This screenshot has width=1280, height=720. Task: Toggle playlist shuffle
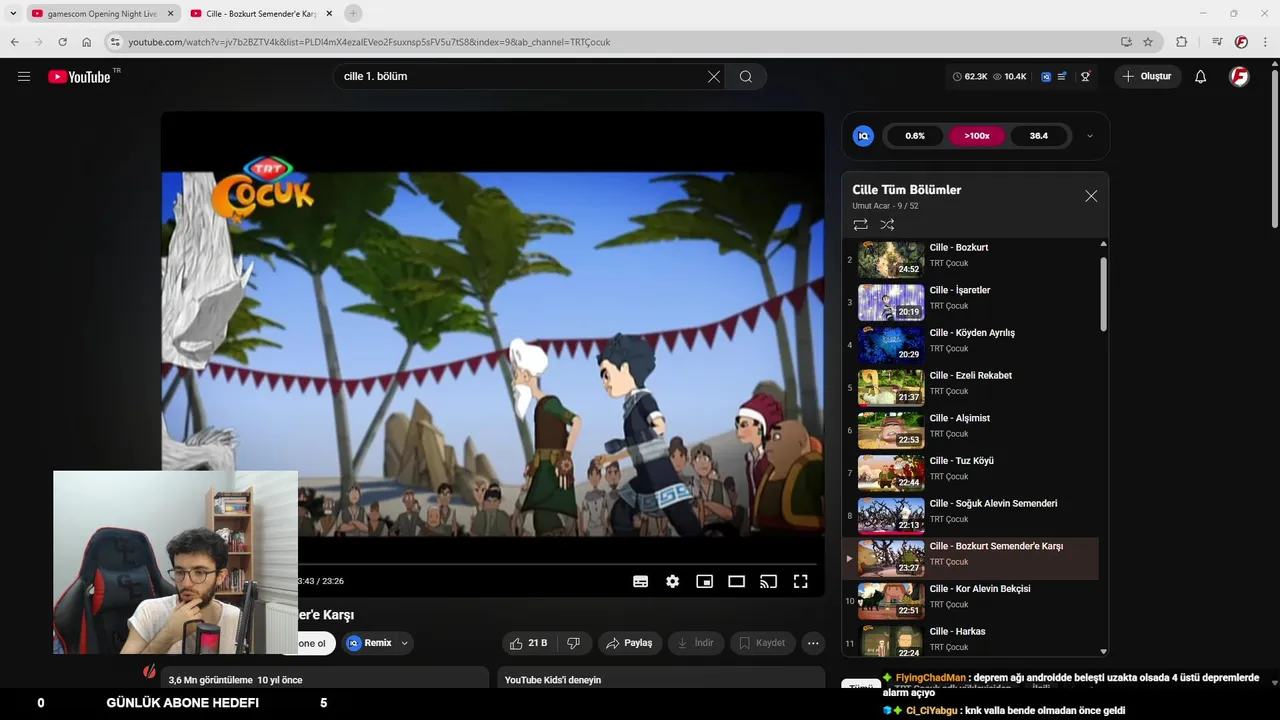pyautogui.click(x=887, y=225)
